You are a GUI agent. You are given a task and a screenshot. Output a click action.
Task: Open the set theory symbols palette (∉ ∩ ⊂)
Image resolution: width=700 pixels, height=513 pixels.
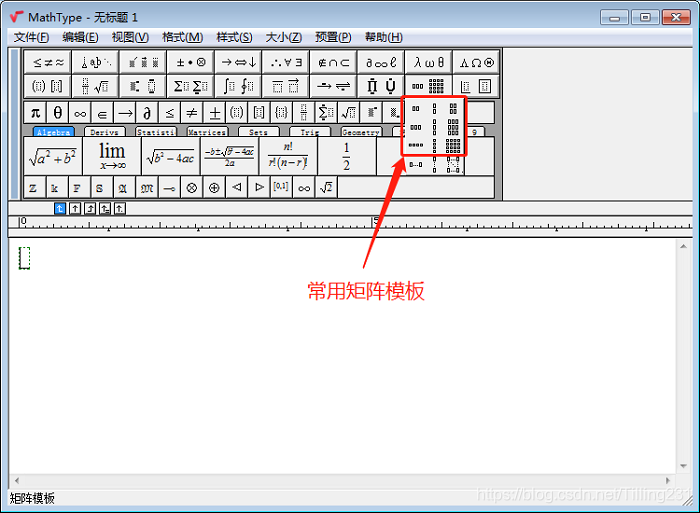coord(333,63)
